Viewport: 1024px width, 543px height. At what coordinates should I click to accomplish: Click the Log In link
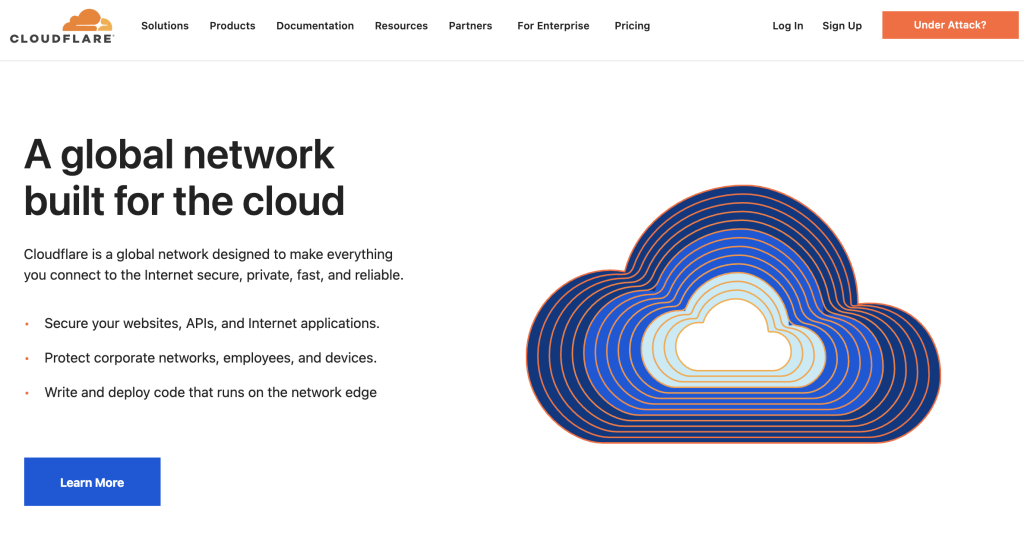(788, 25)
